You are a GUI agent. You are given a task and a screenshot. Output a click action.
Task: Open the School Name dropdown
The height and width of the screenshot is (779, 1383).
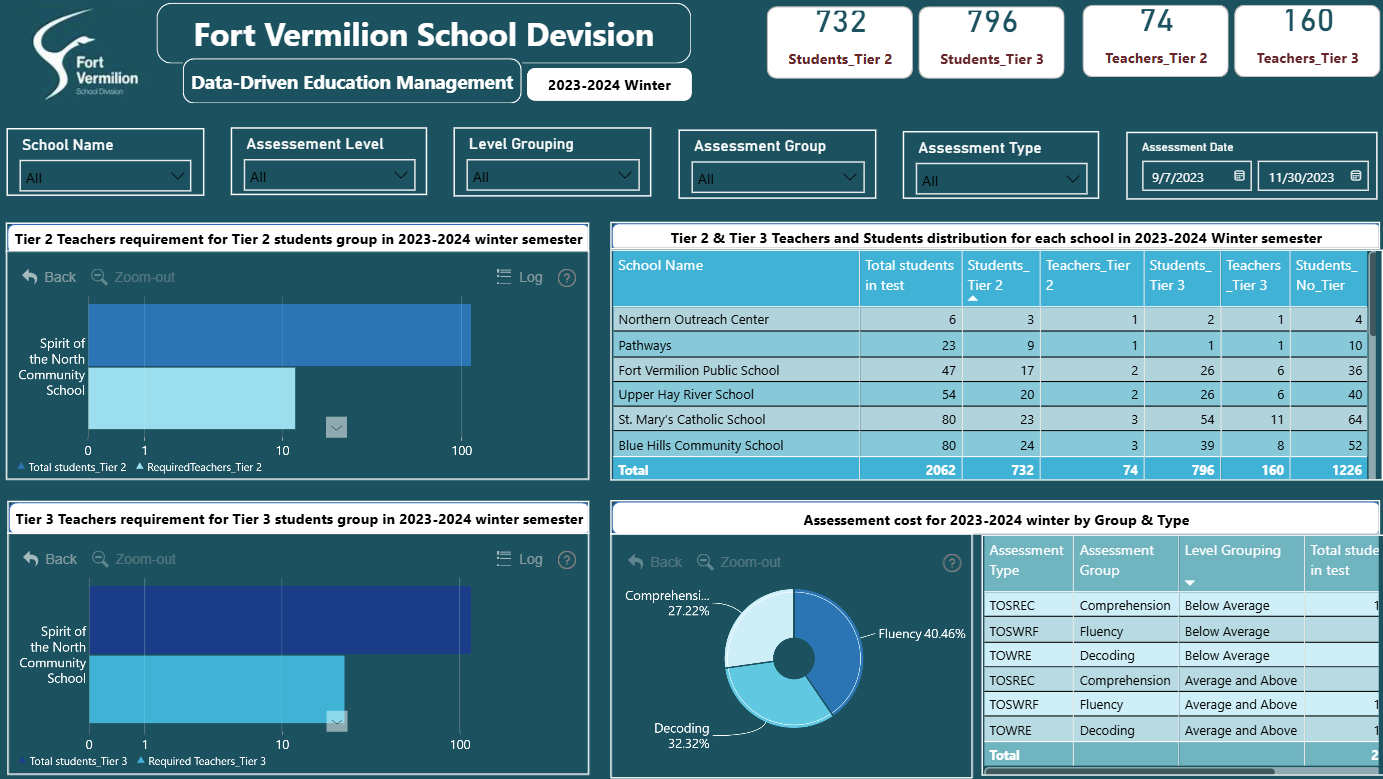pyautogui.click(x=105, y=177)
